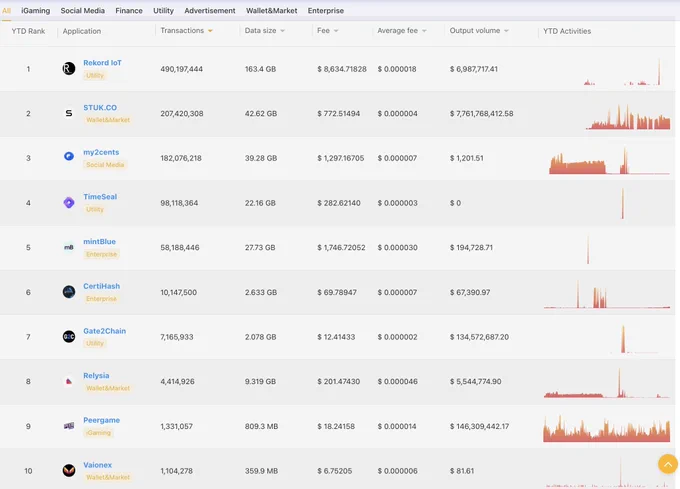Click the $ 0.000046 average fee value
Image resolution: width=680 pixels, height=489 pixels.
click(397, 381)
